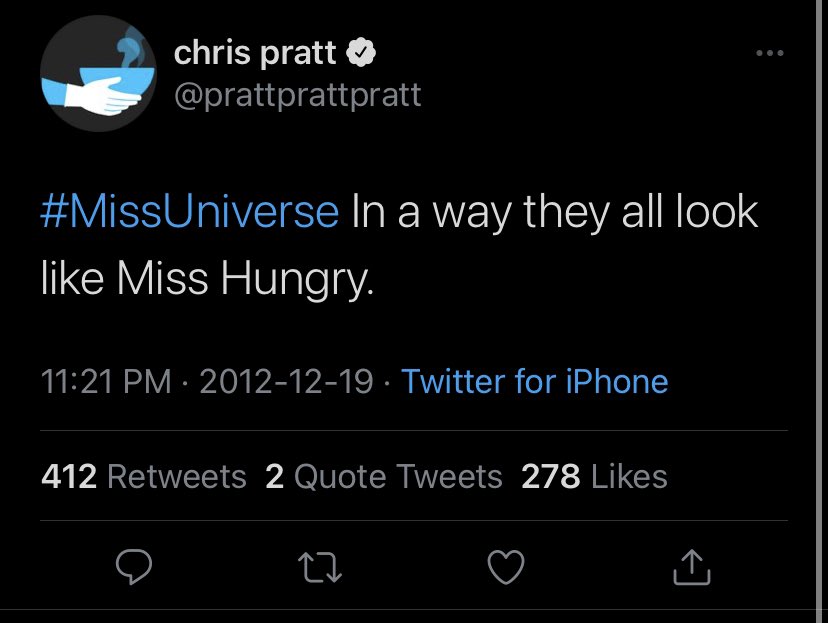
Task: Open the share tweet icon
Action: 691,568
